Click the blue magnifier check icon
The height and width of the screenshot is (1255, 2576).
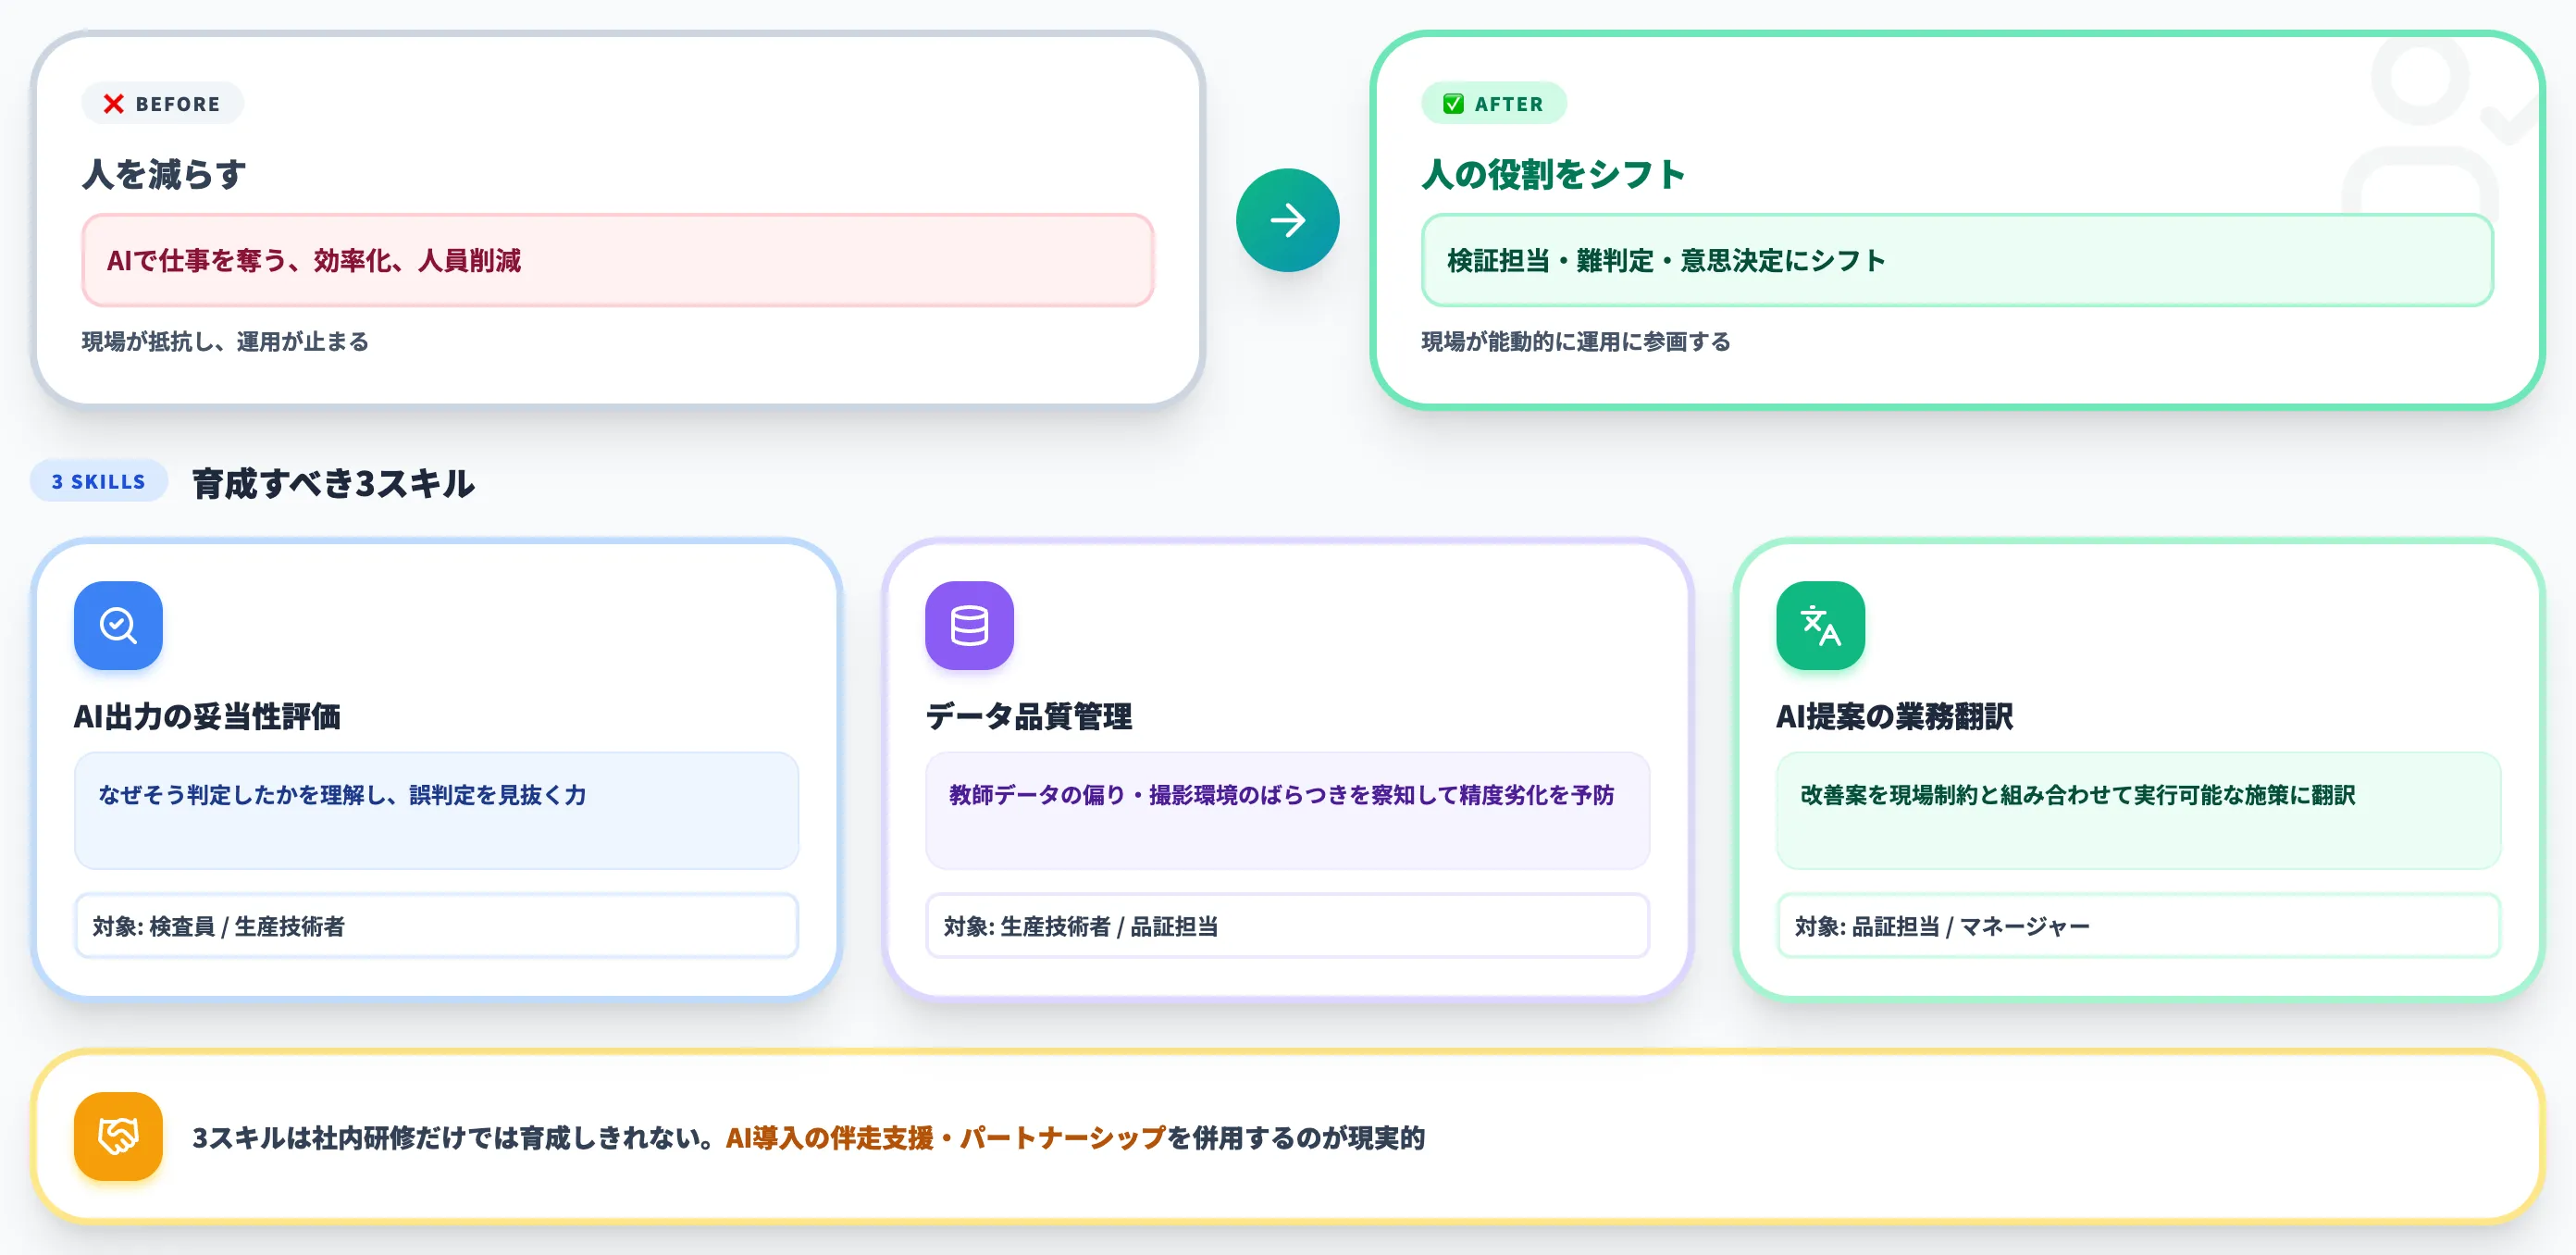click(x=118, y=625)
